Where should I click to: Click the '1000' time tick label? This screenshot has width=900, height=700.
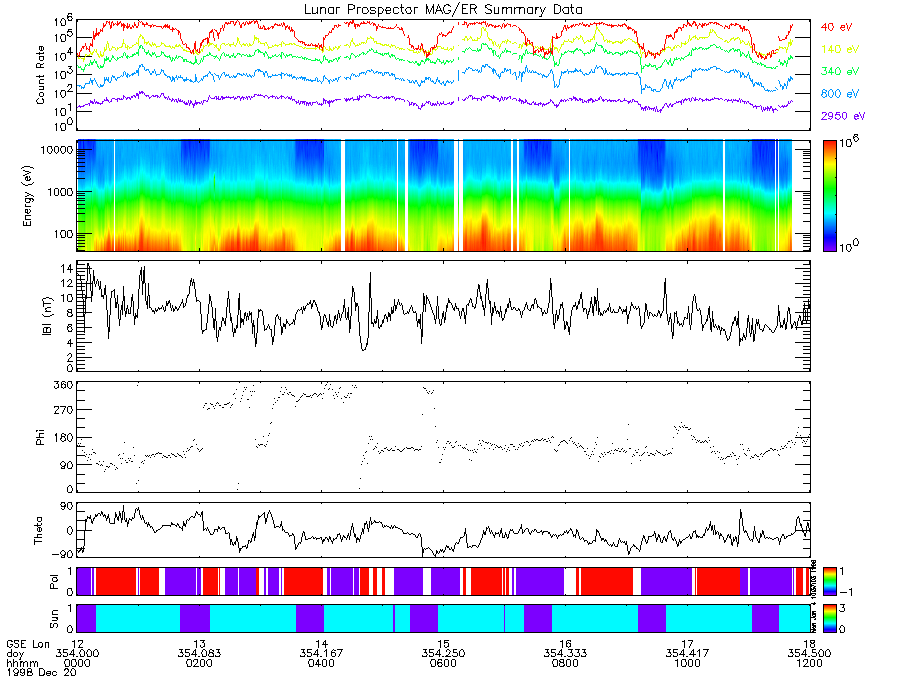pyautogui.click(x=688, y=663)
